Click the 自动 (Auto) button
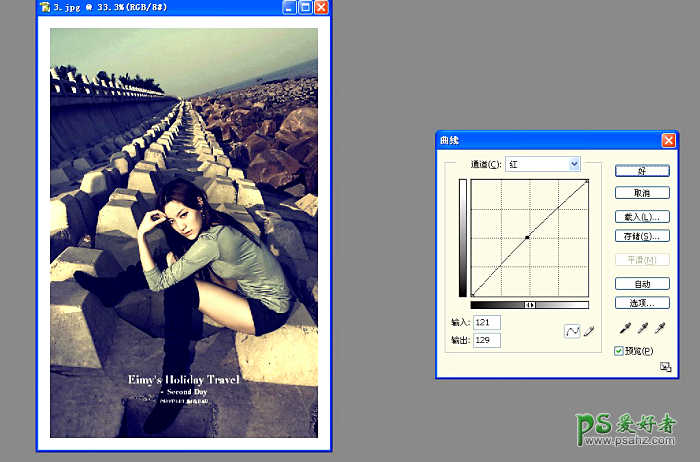This screenshot has height=462, width=700. [641, 284]
